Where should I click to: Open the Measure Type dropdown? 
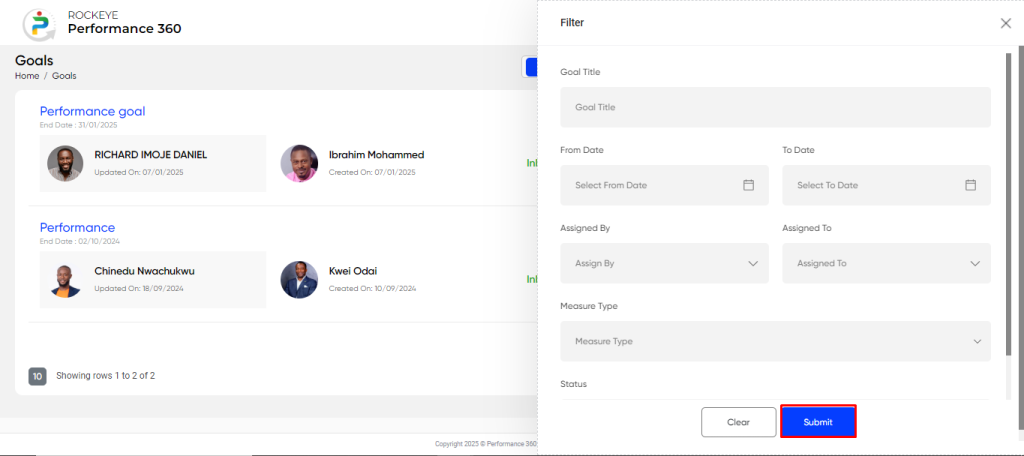click(x=775, y=341)
